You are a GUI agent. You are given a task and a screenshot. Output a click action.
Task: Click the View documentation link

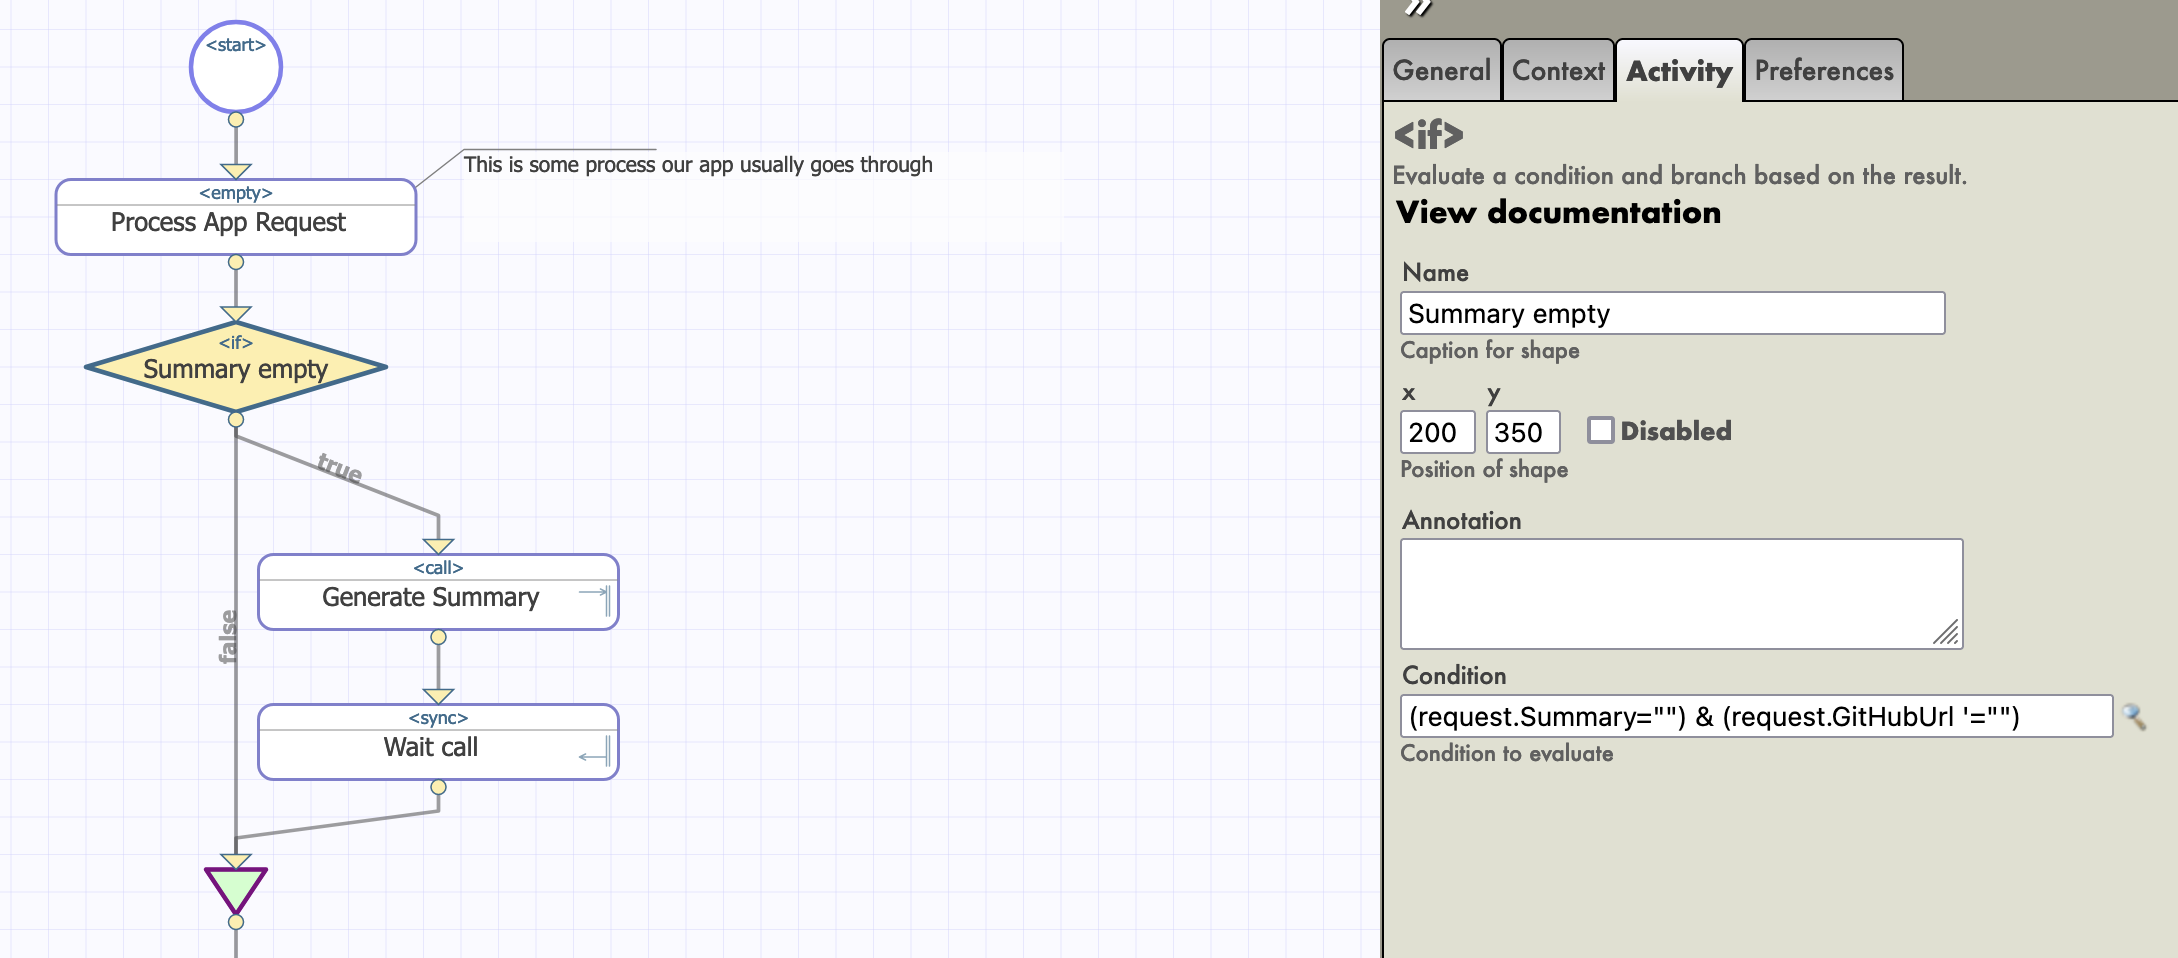[1558, 213]
